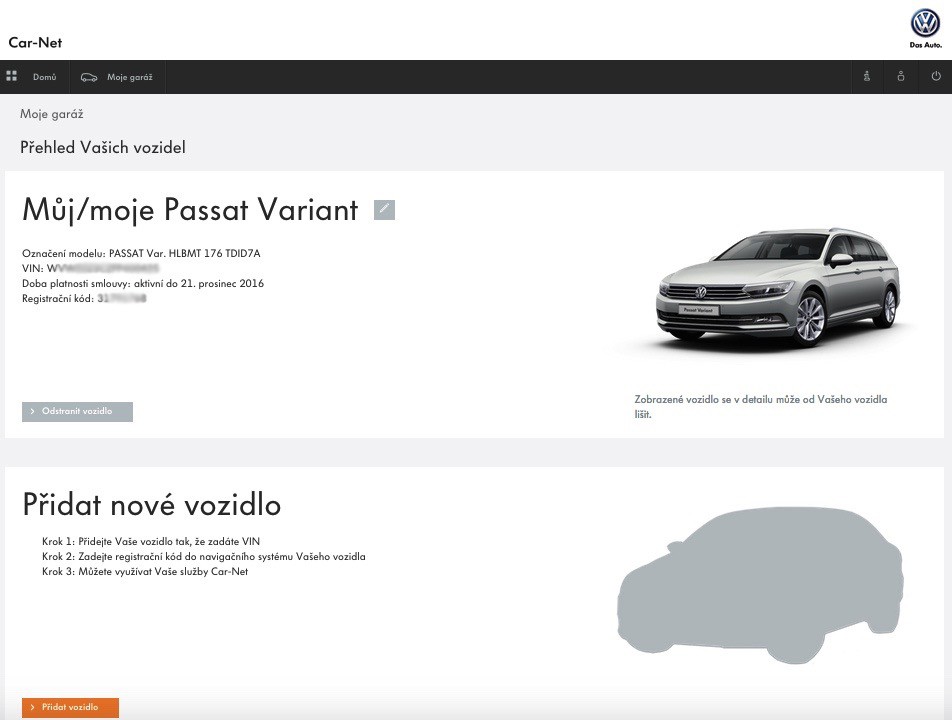
Task: Click the grey car silhouette placeholder
Action: point(760,586)
